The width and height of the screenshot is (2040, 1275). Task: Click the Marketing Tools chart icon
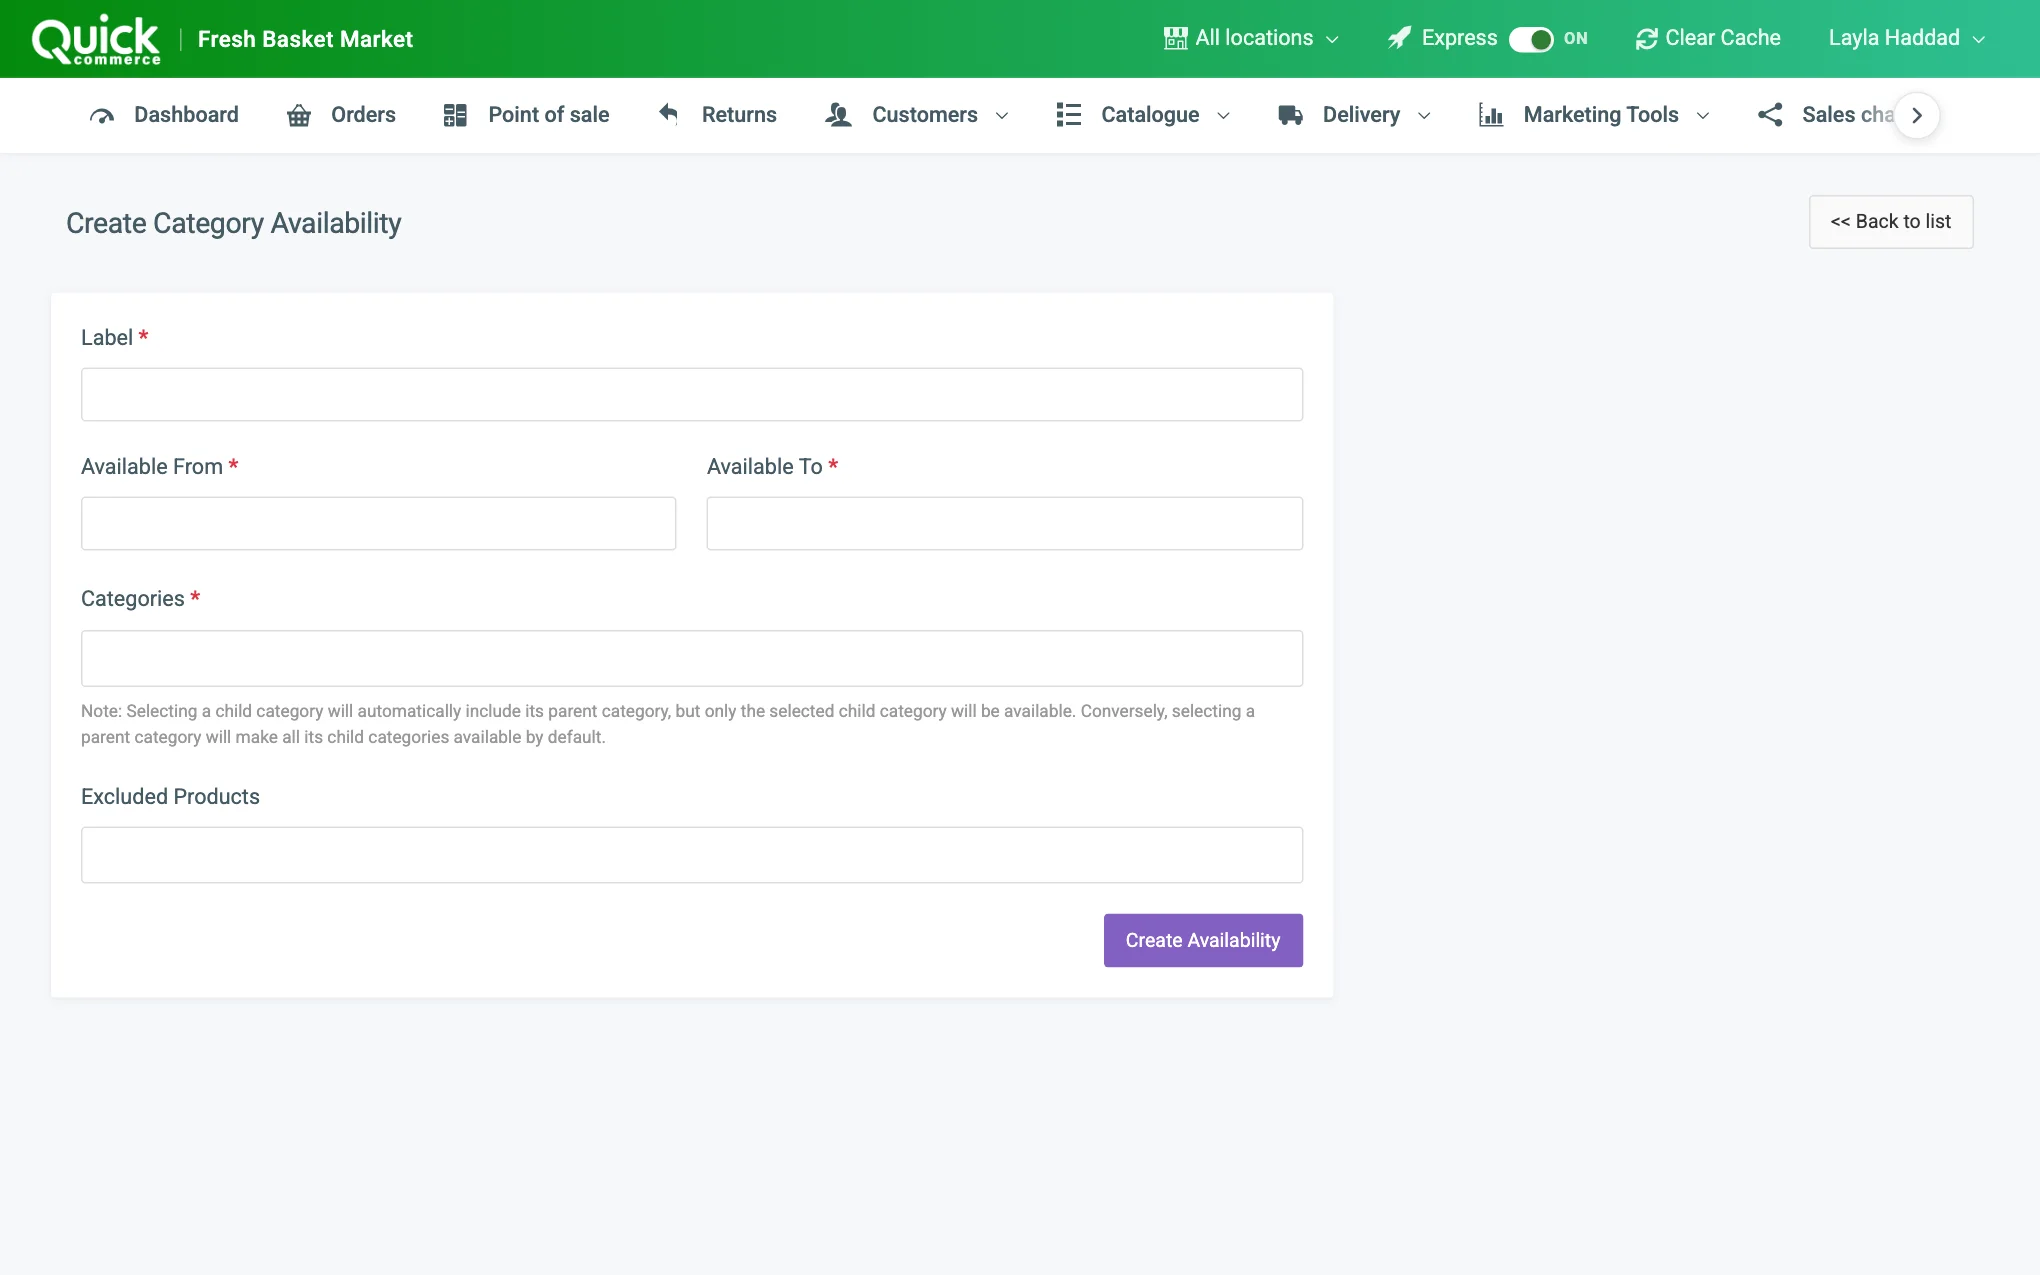pyautogui.click(x=1490, y=115)
